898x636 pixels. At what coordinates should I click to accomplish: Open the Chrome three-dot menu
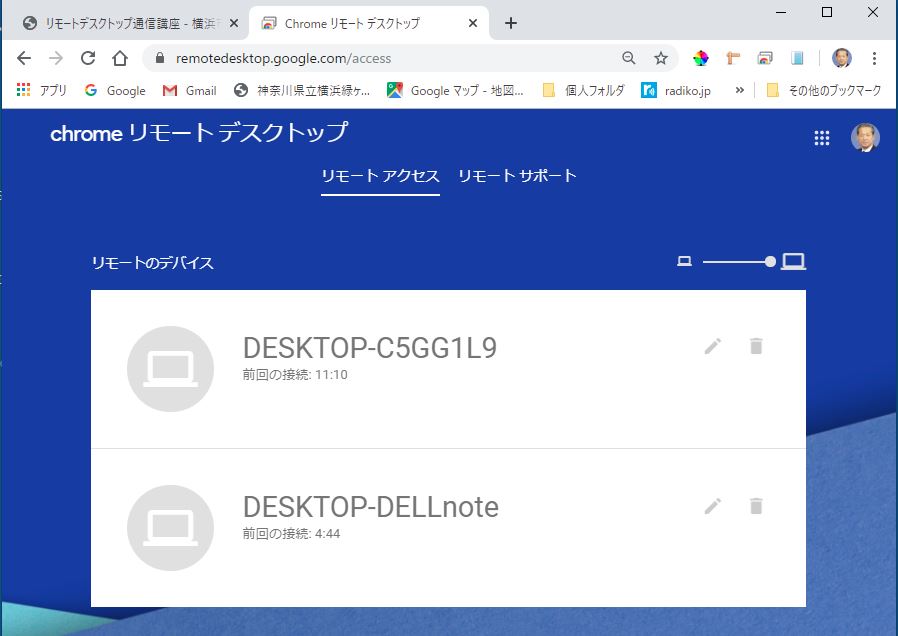874,58
